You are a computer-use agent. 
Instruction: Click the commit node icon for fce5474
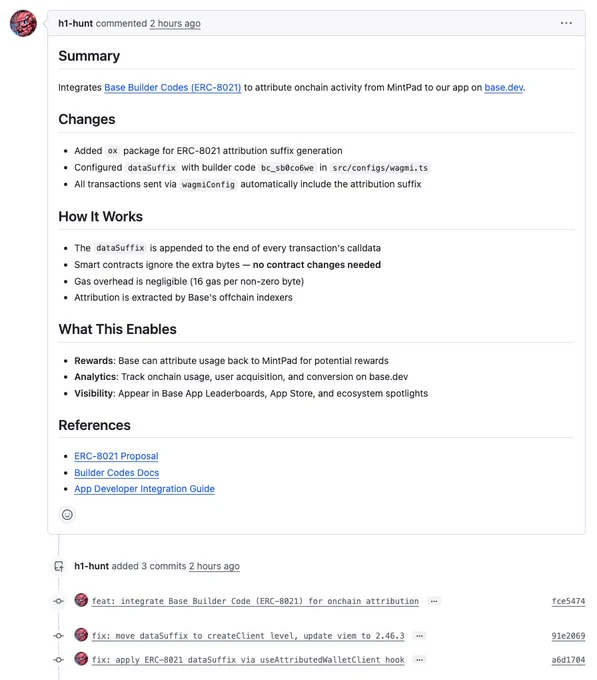click(x=59, y=601)
